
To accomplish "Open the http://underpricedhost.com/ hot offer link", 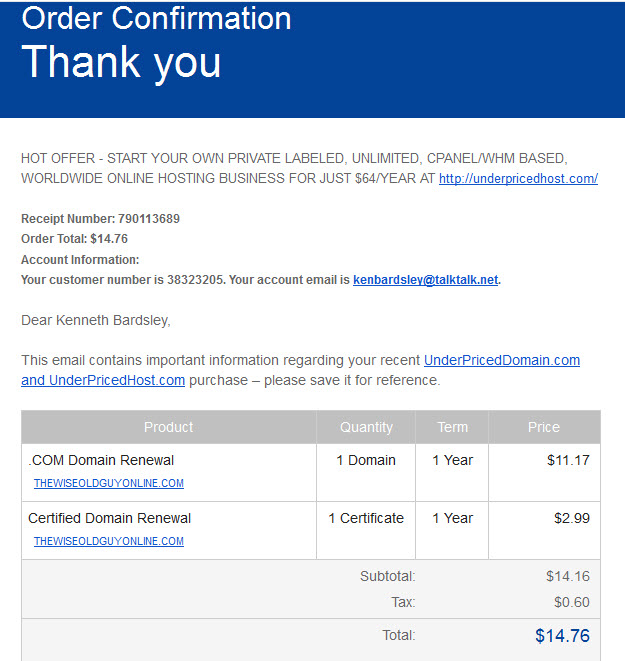I will pyautogui.click(x=518, y=179).
